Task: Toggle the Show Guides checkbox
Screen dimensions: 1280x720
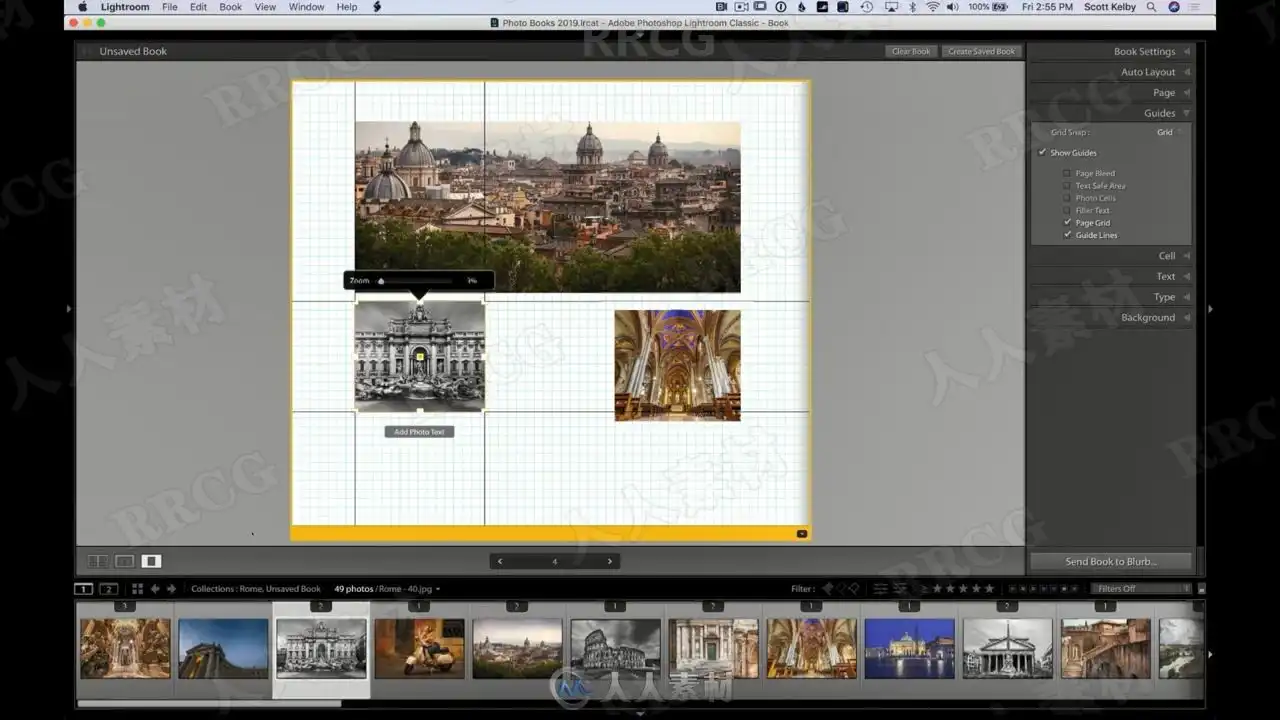Action: (1043, 153)
